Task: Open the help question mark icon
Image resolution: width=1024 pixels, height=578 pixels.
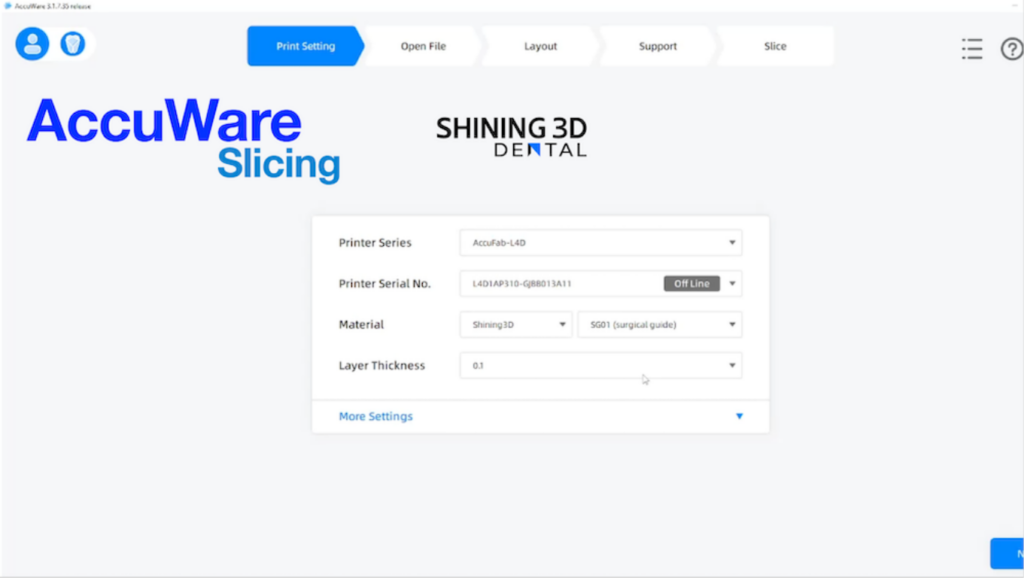Action: 1012,49
